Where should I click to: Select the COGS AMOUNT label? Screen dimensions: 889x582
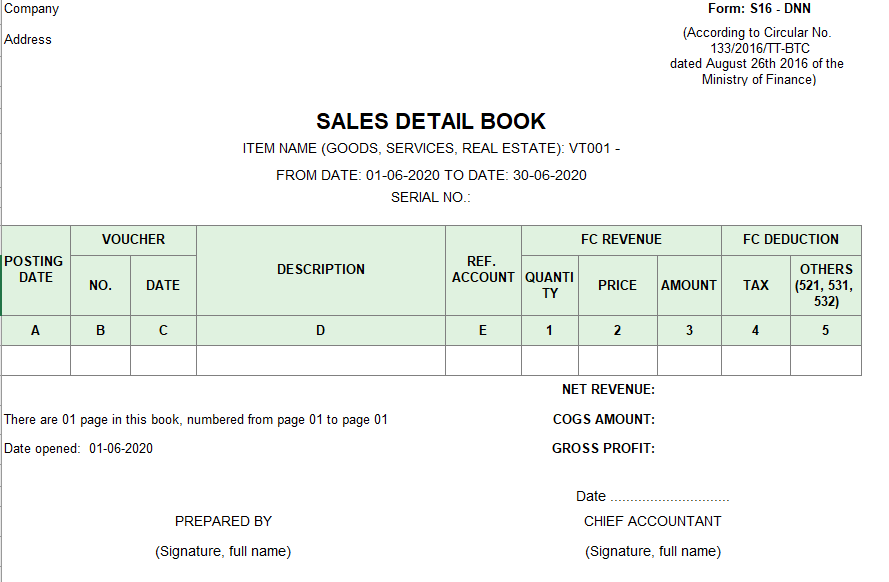point(604,420)
